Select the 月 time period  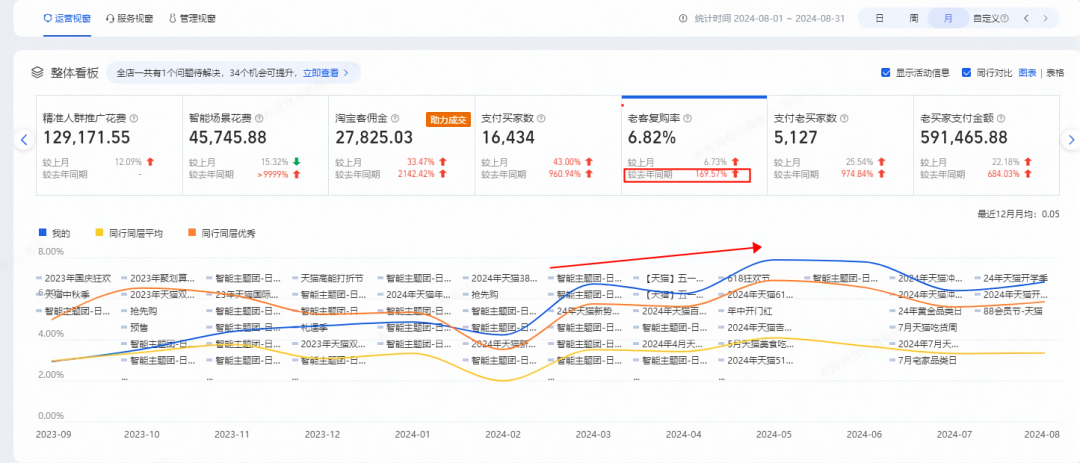pos(948,19)
